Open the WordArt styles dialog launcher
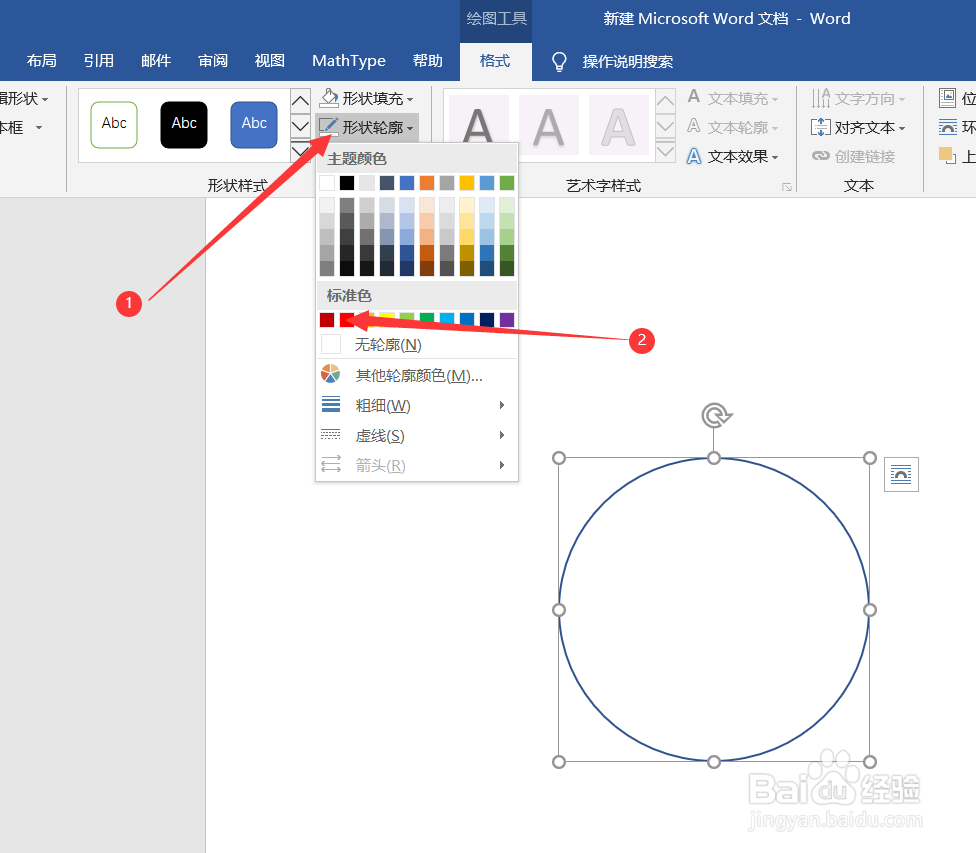This screenshot has height=853, width=976. tap(787, 187)
